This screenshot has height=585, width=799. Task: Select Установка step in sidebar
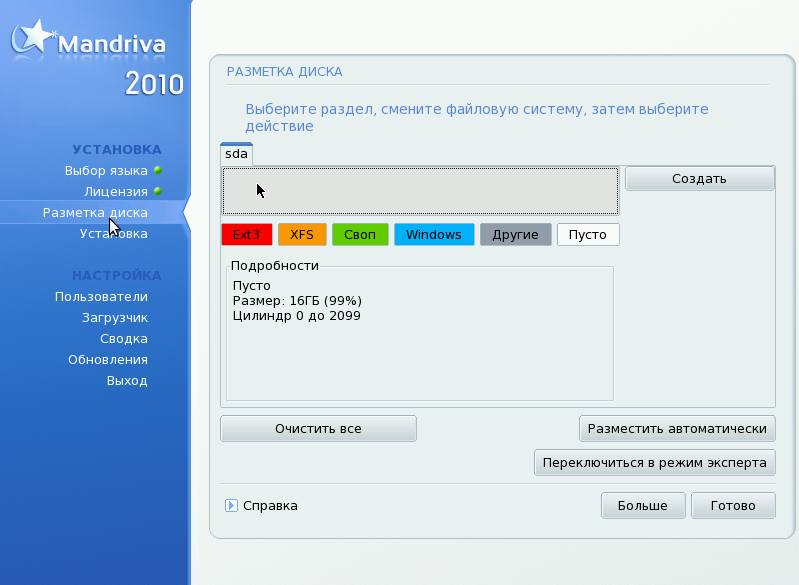click(114, 233)
